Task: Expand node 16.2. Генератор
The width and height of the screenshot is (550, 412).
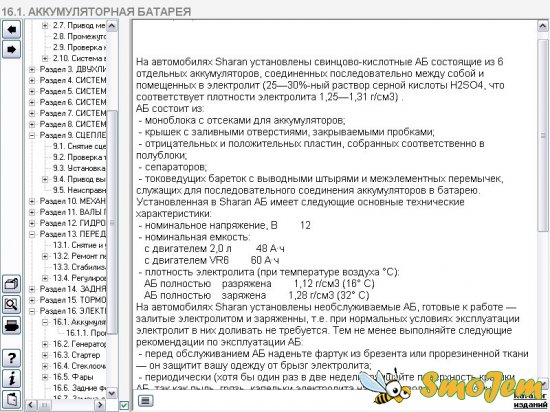Action: (45, 344)
